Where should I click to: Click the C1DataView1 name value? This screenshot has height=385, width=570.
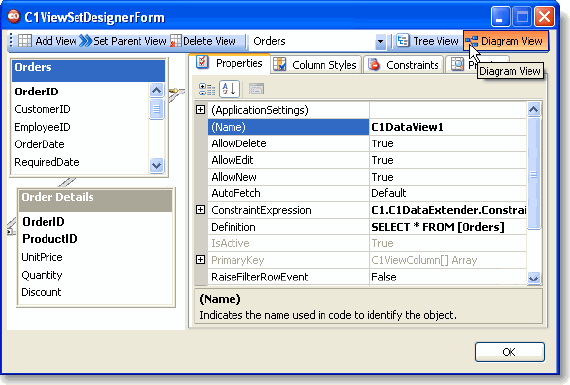tap(407, 127)
